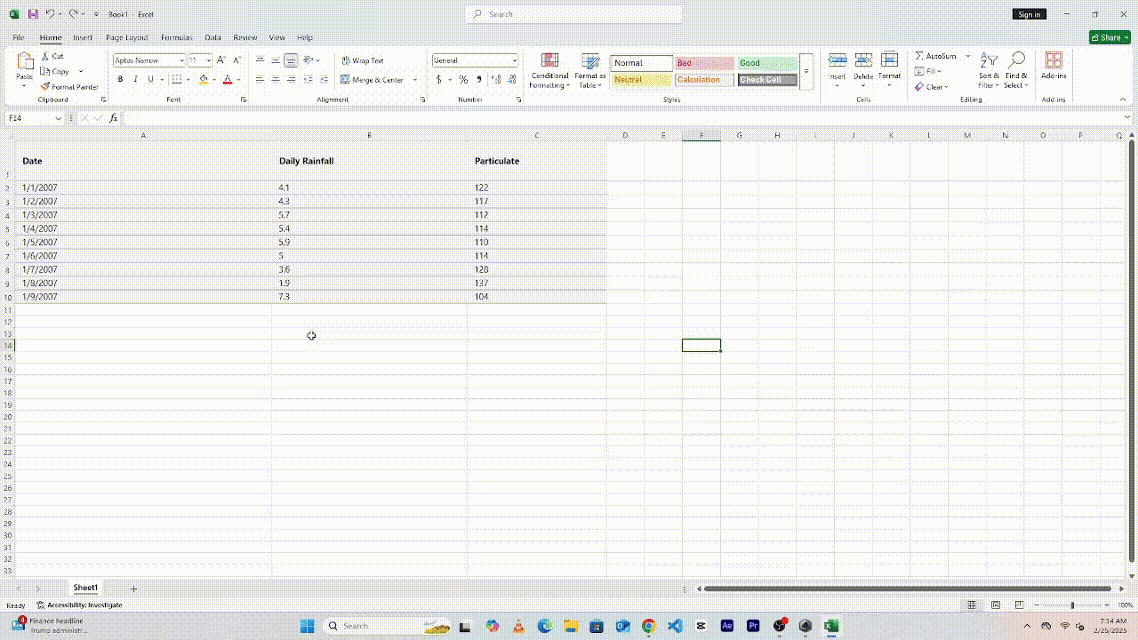Click Delete cells icon
1138x640 pixels.
[863, 61]
